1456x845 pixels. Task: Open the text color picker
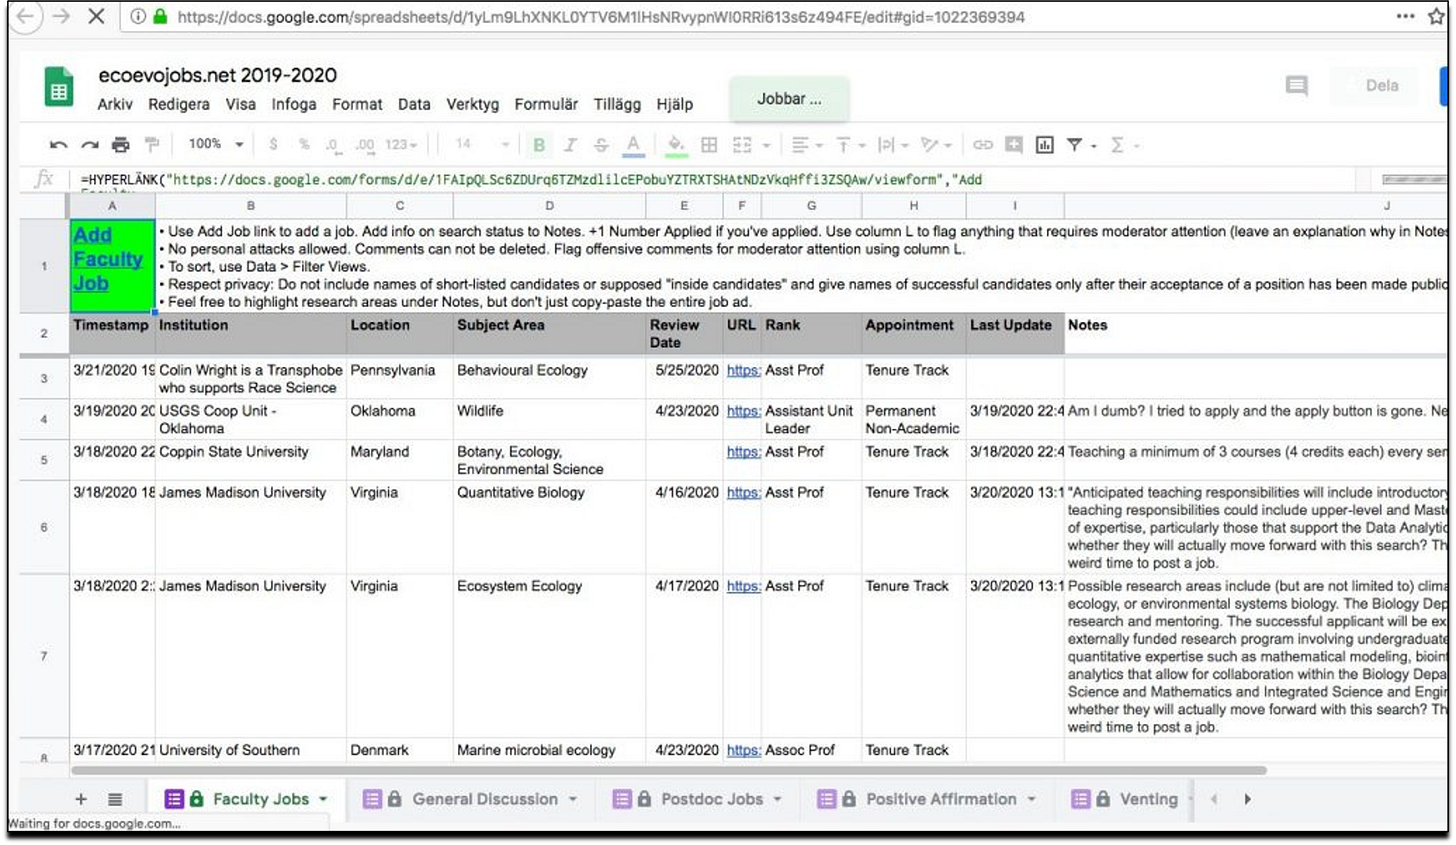(x=633, y=146)
